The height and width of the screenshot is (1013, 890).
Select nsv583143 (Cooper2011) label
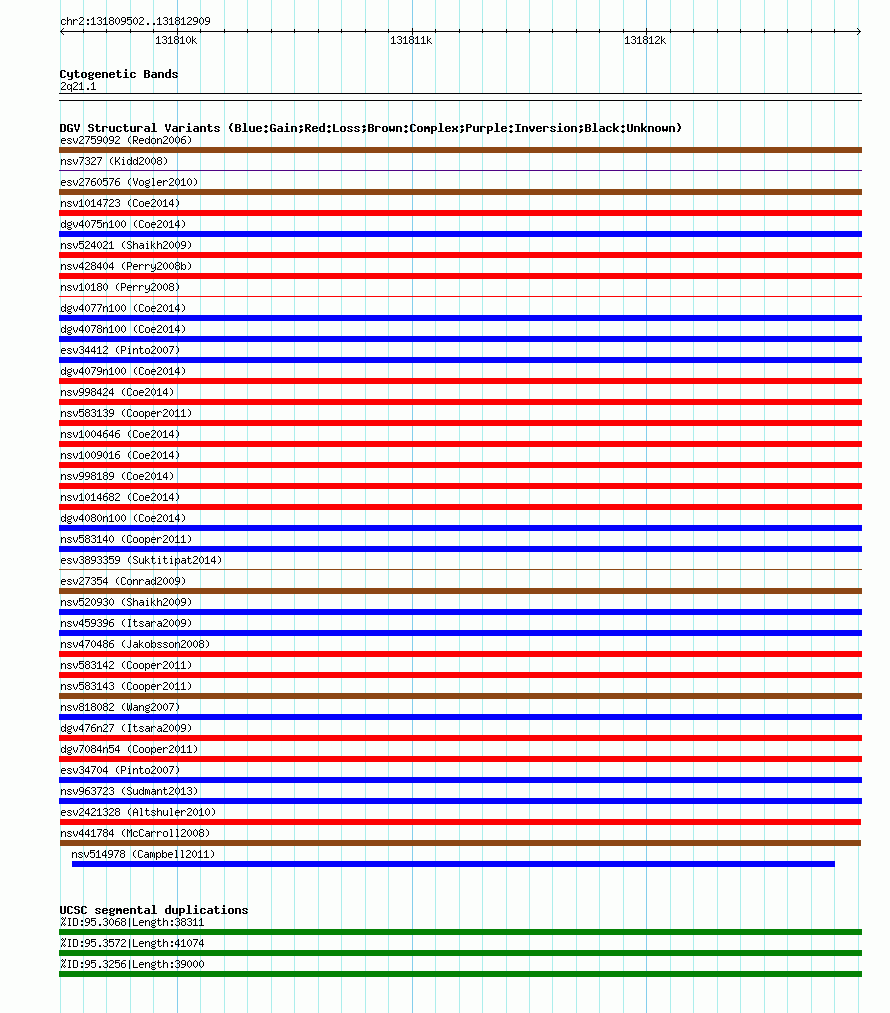point(126,686)
